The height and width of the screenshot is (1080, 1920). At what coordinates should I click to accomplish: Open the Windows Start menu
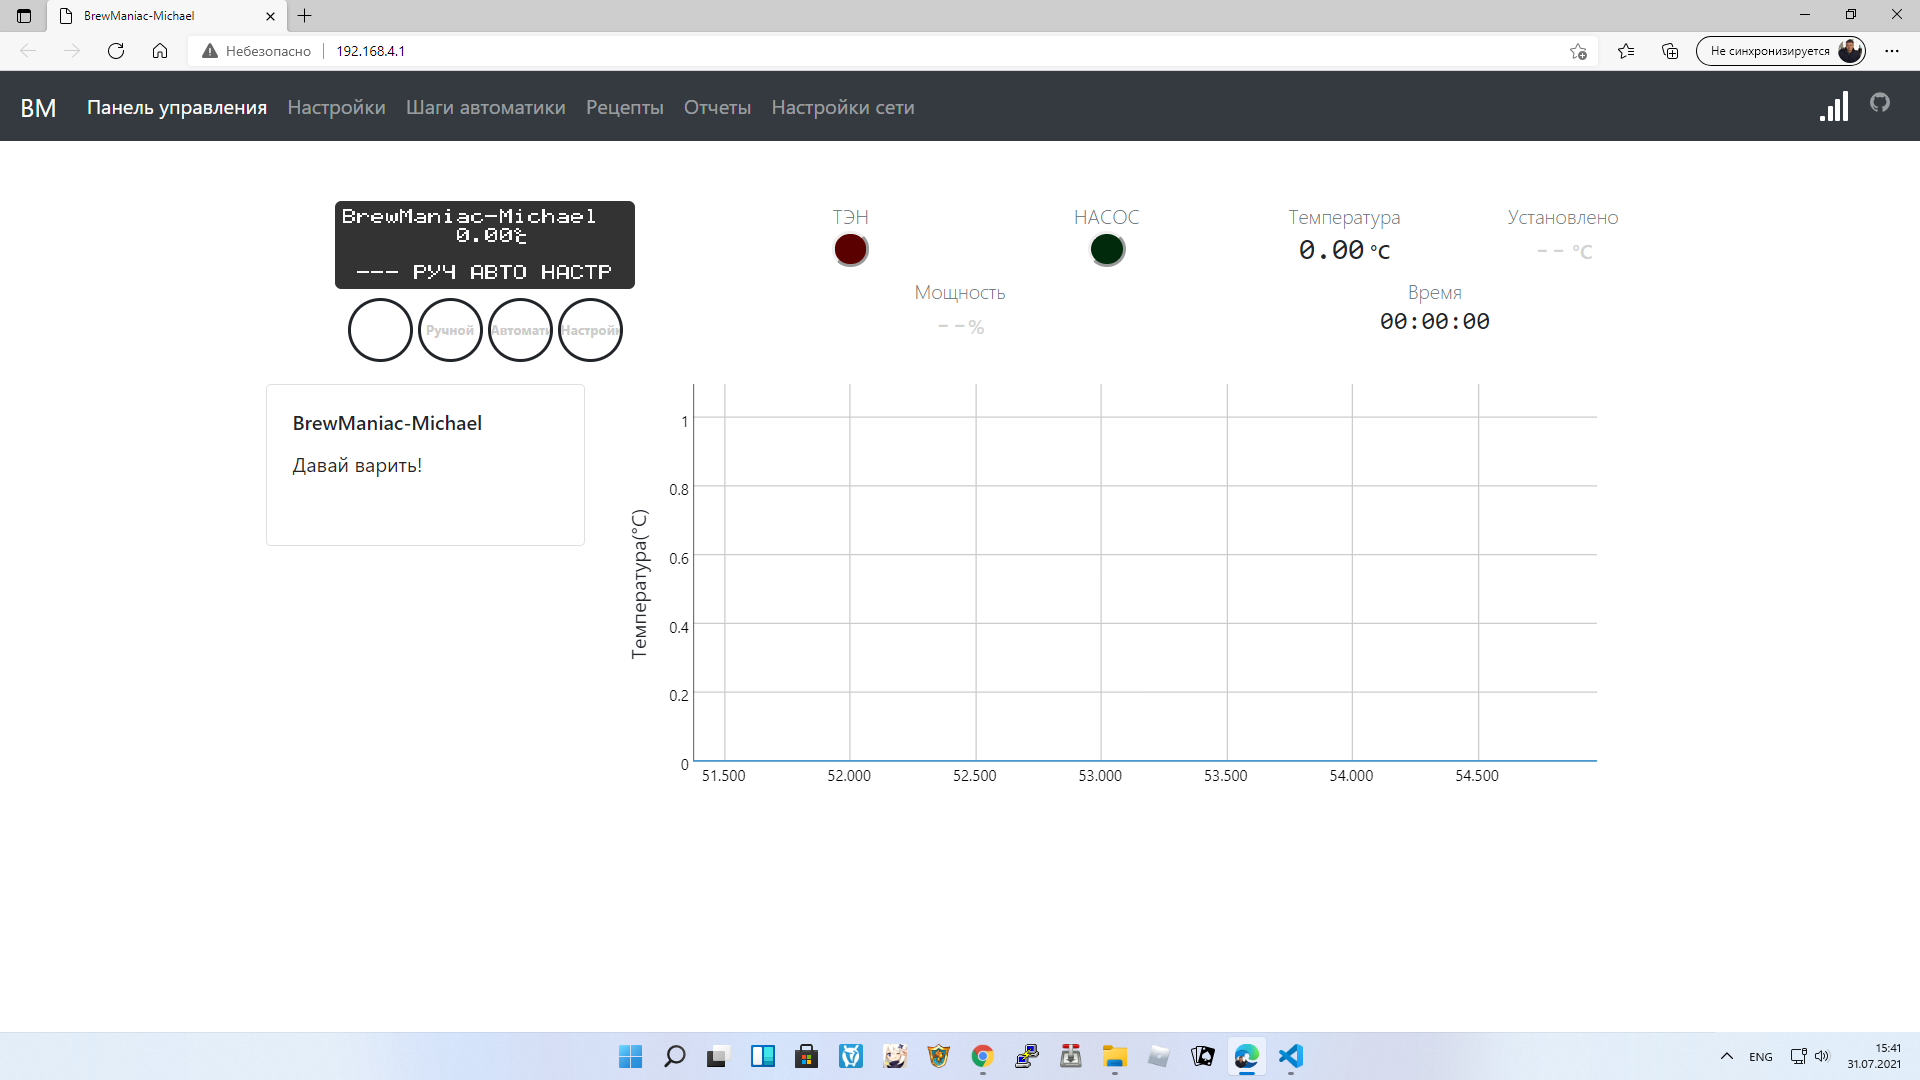630,1056
